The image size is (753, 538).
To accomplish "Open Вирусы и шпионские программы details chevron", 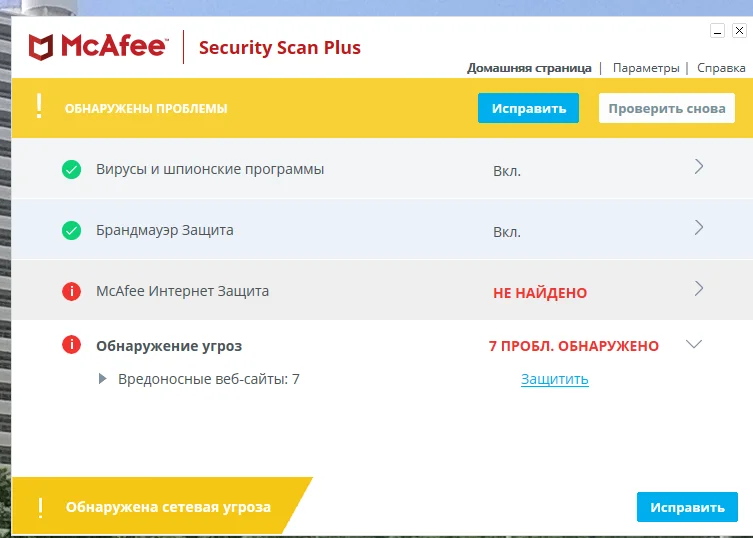I will tap(699, 167).
